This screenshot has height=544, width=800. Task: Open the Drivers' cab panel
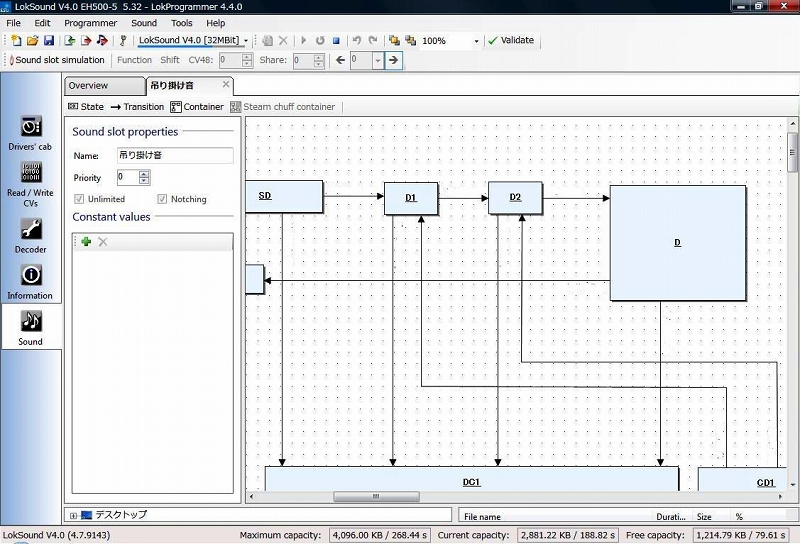click(x=31, y=133)
